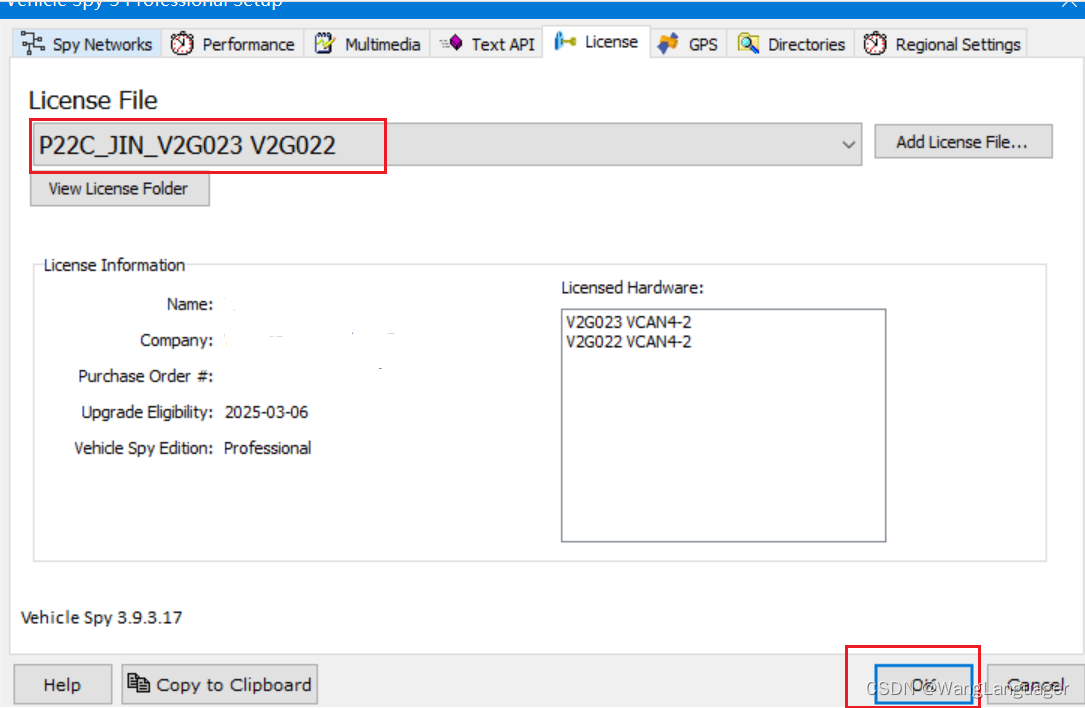Screen dimensions: 1085x708
Task: Click the Spy Networks tab icon
Action: (33, 43)
